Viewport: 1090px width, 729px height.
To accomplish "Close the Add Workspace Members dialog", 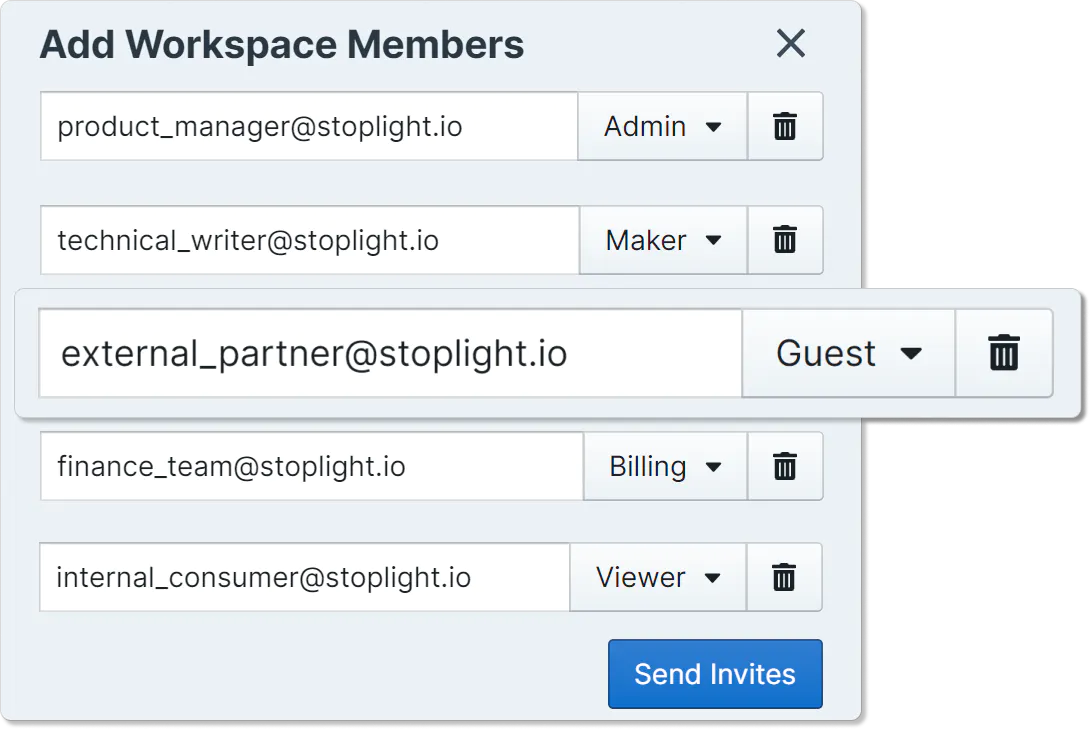I will coord(791,43).
